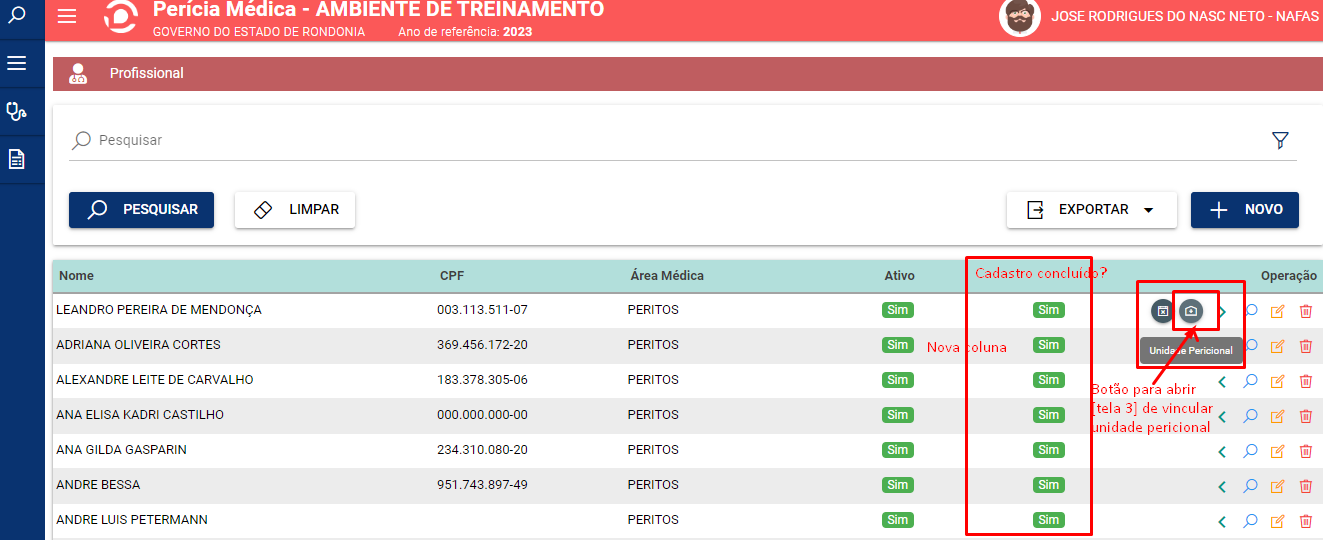Edit Andre Luis Petermann record
Viewport: 1323px width, 540px height.
point(1277,521)
